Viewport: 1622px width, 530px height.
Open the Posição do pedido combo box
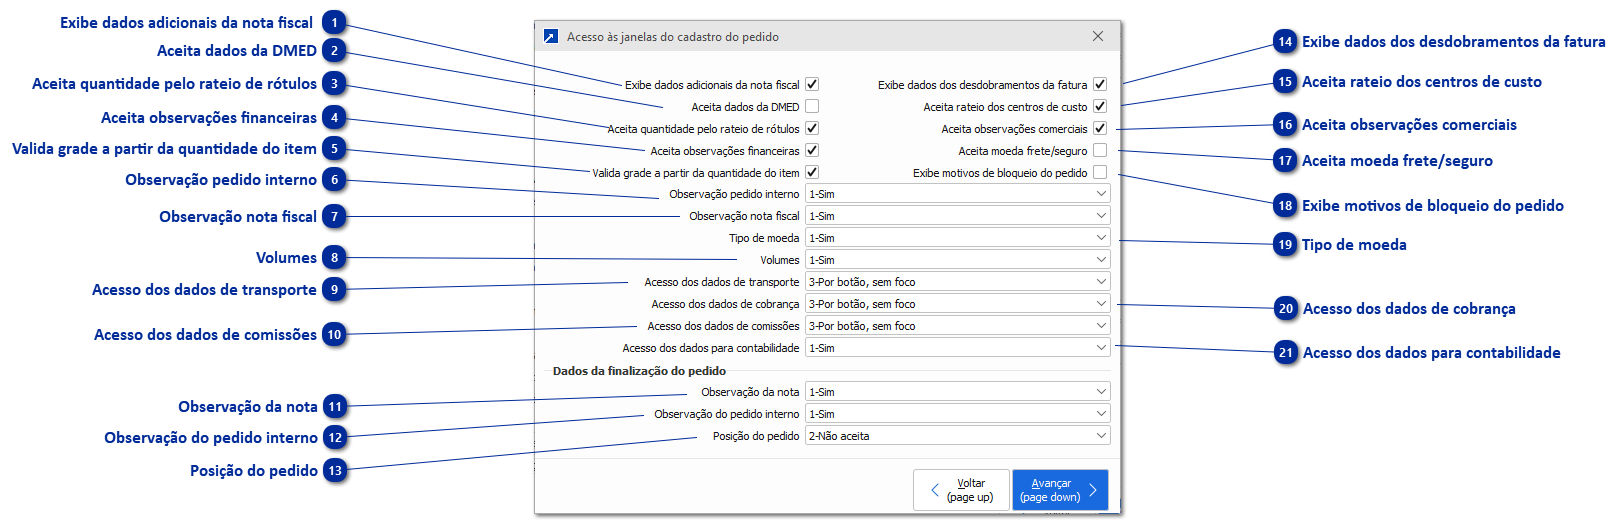[957, 436]
